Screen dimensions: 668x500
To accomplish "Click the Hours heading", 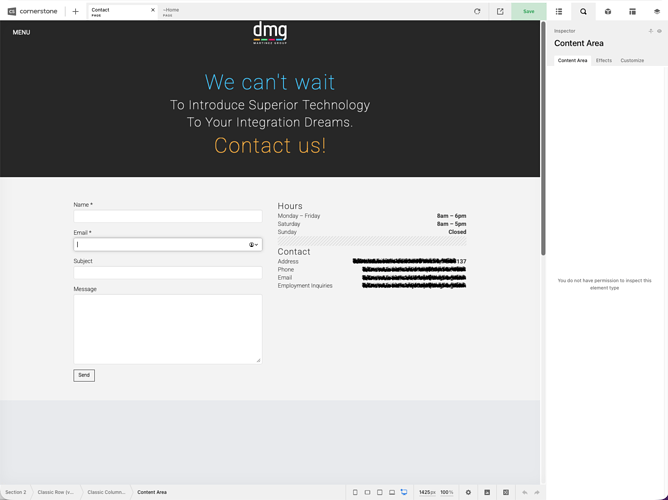I will click(x=290, y=206).
